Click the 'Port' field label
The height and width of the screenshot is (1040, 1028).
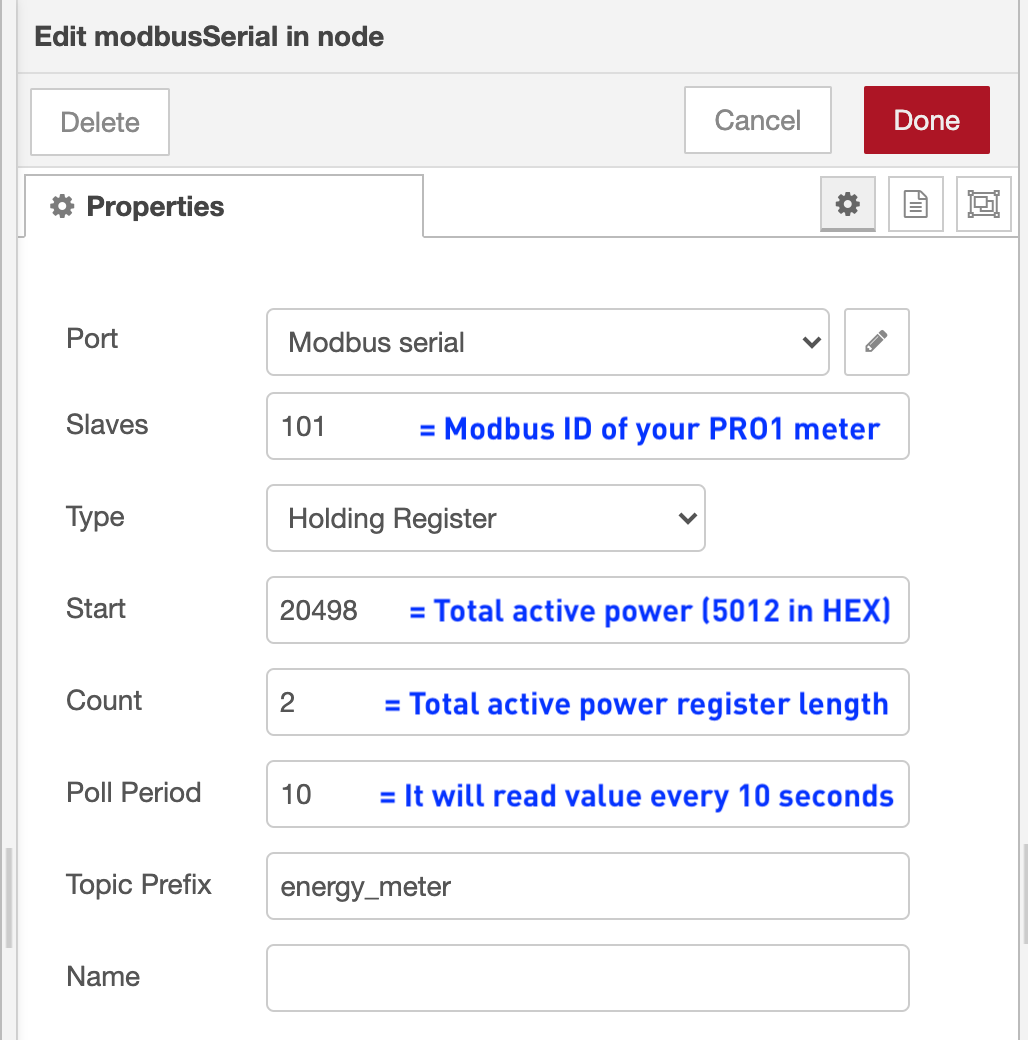[x=92, y=339]
